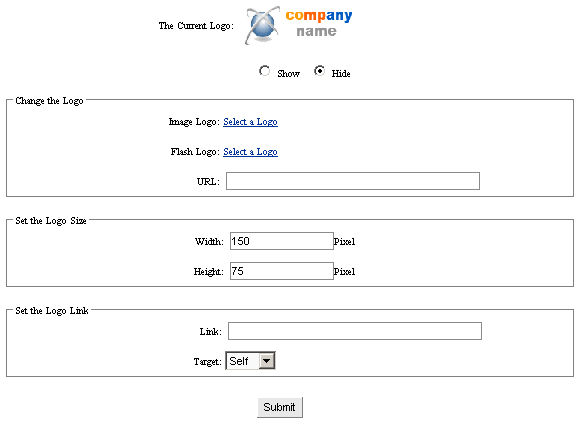The width and height of the screenshot is (579, 432).
Task: Click The Current Logo label
Action: 196,26
